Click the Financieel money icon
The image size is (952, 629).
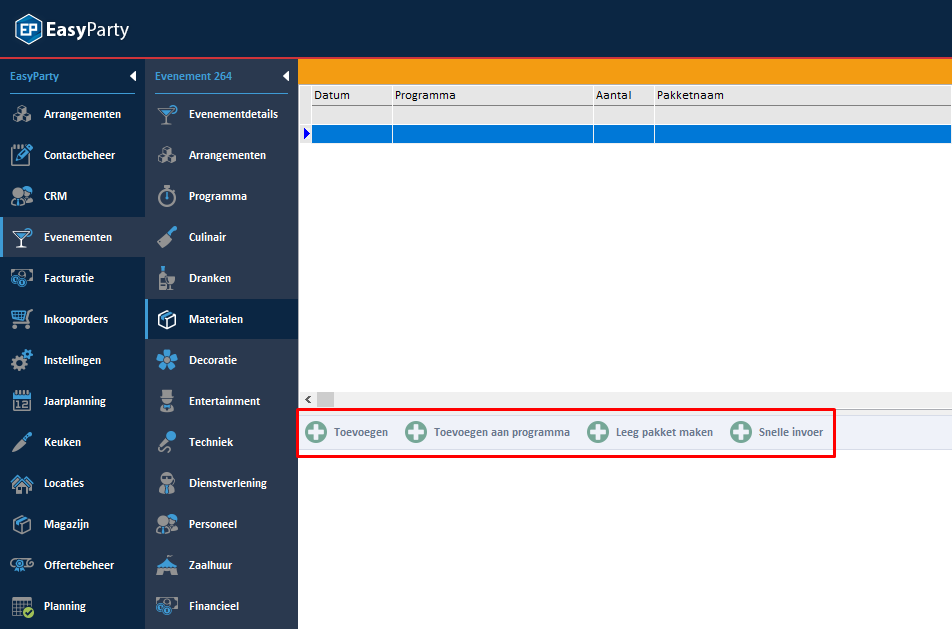[167, 606]
